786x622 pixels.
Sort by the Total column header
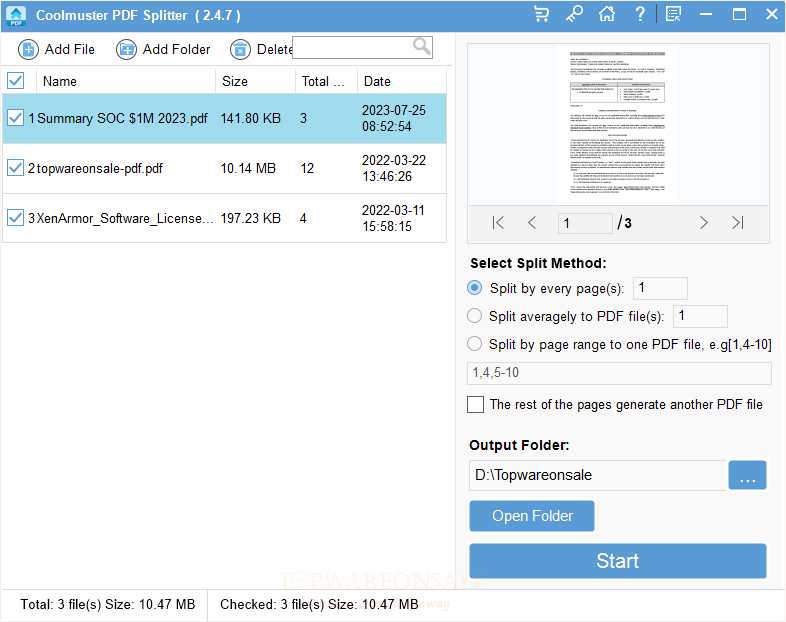click(326, 81)
